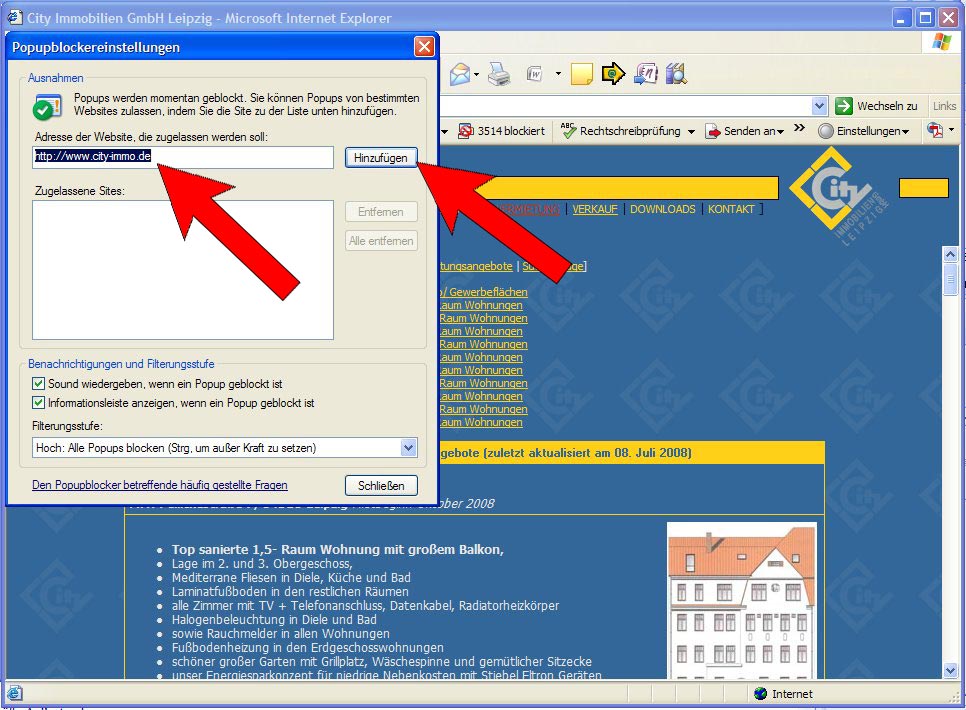Click the Print toolbar icon
The height and width of the screenshot is (710, 966).
coord(499,75)
